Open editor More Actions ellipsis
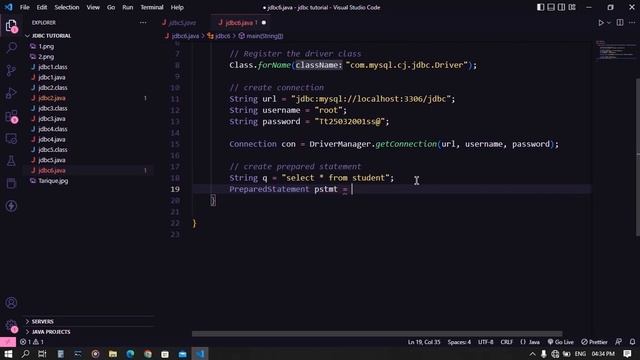 coord(632,23)
